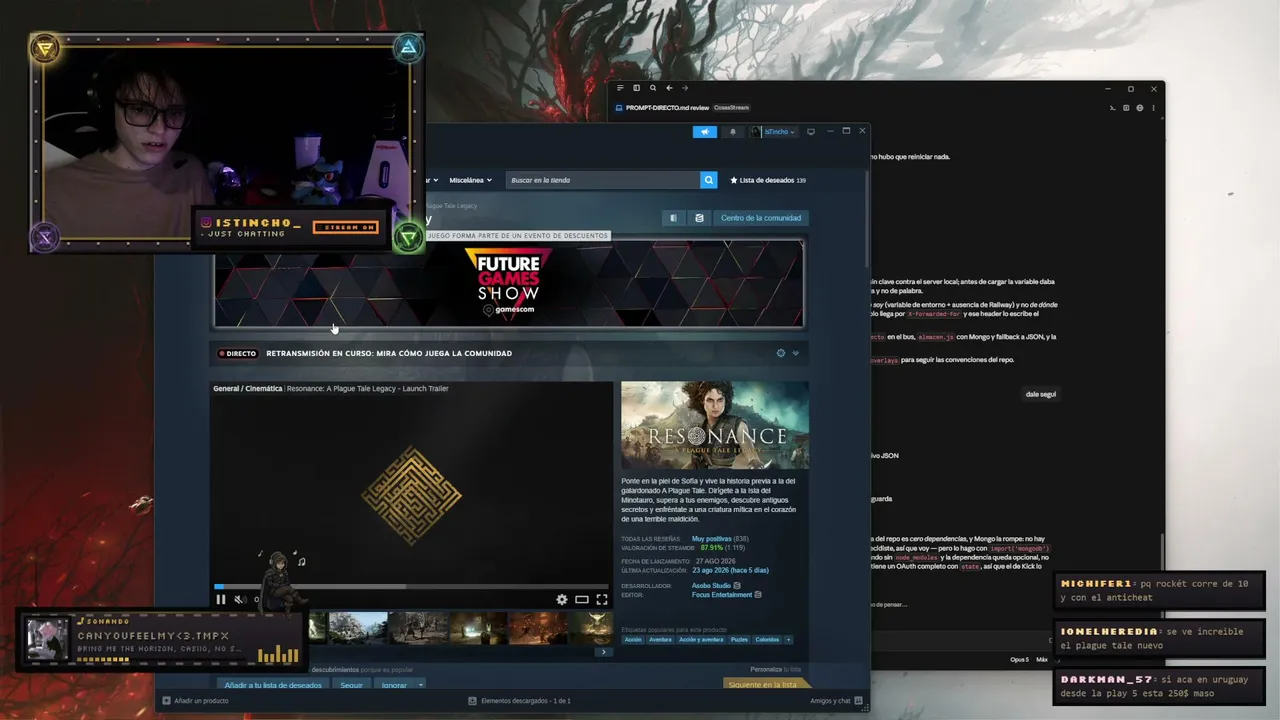
Task: View Muy positivas reviews link
Action: pyautogui.click(x=712, y=539)
